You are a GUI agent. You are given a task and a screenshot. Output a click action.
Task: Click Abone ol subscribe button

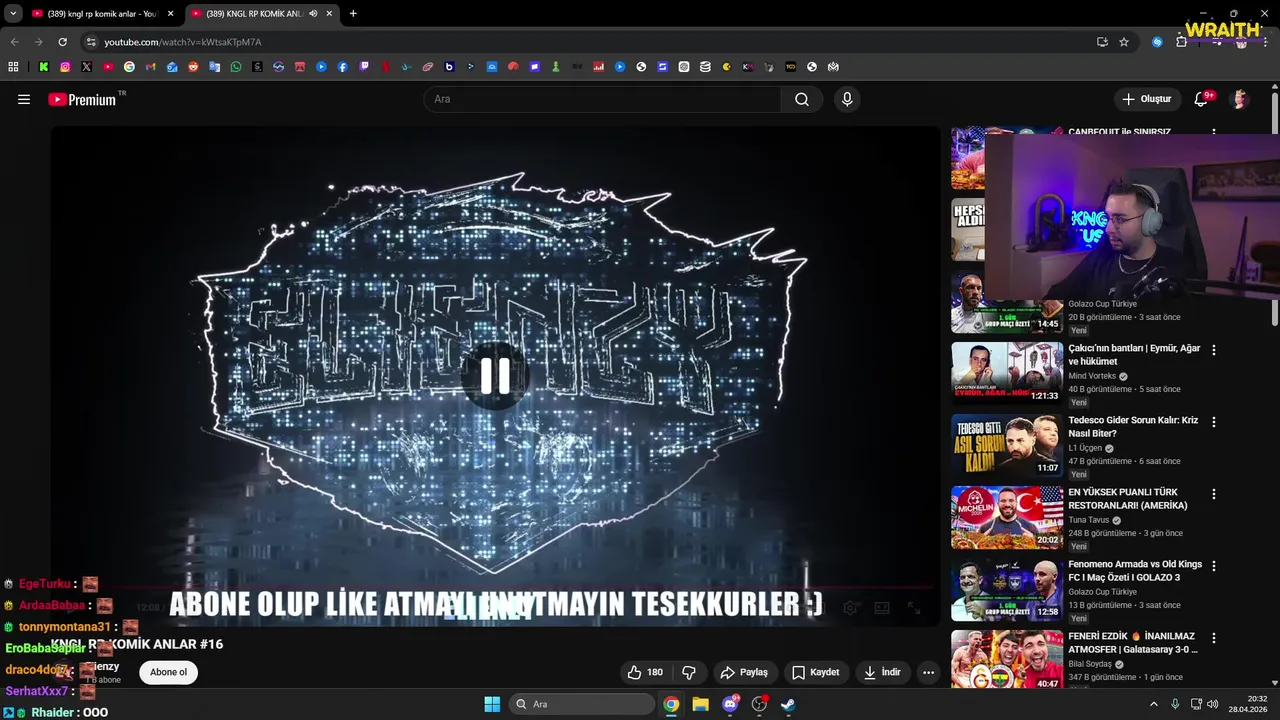click(x=168, y=672)
